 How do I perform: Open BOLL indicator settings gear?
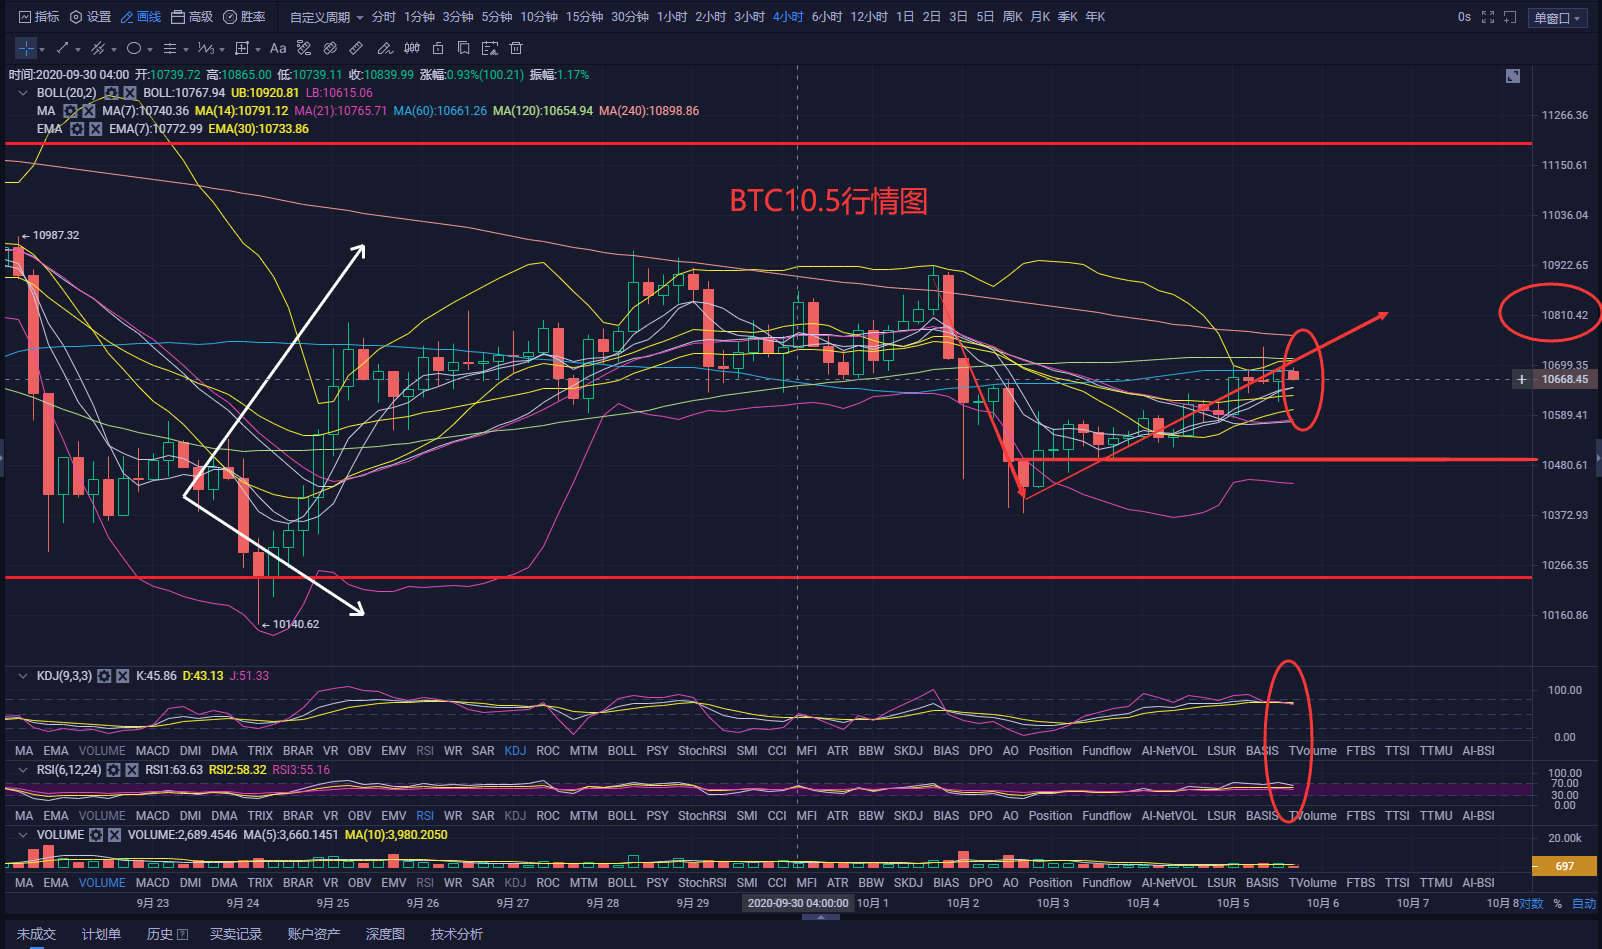[112, 93]
